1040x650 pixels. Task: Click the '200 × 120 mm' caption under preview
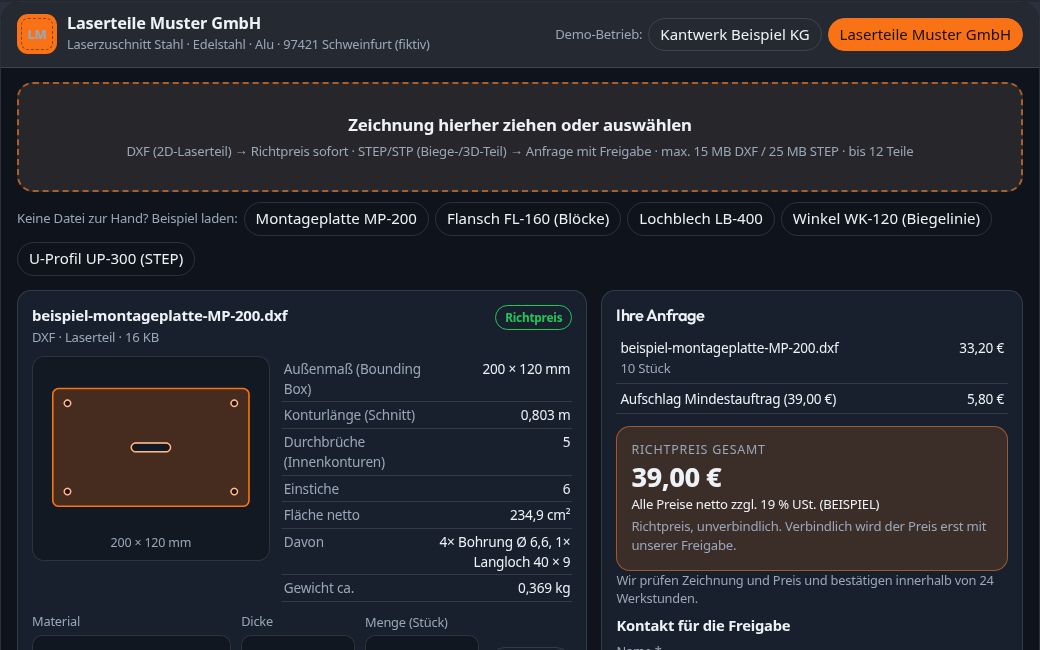151,543
